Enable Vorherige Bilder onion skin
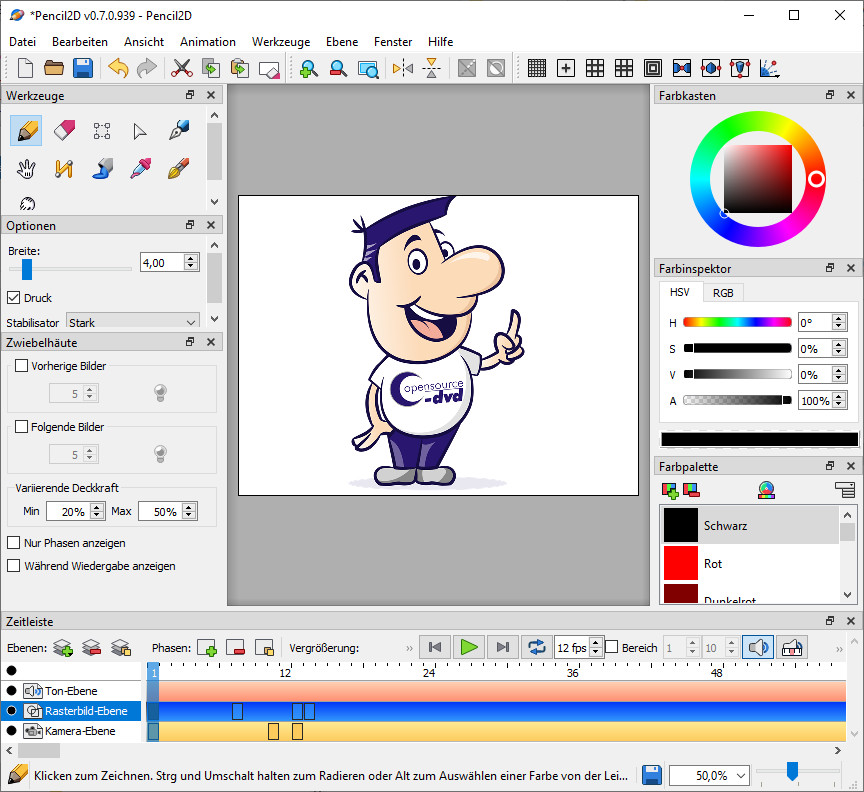The height and width of the screenshot is (792, 864). point(22,366)
